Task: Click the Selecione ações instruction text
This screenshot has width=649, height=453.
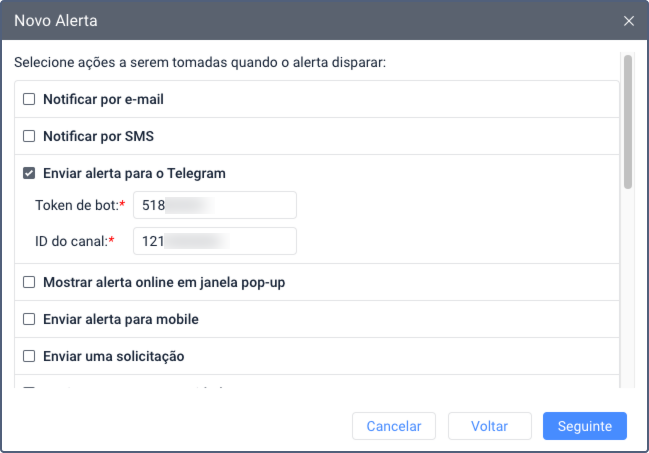Action: (200, 63)
